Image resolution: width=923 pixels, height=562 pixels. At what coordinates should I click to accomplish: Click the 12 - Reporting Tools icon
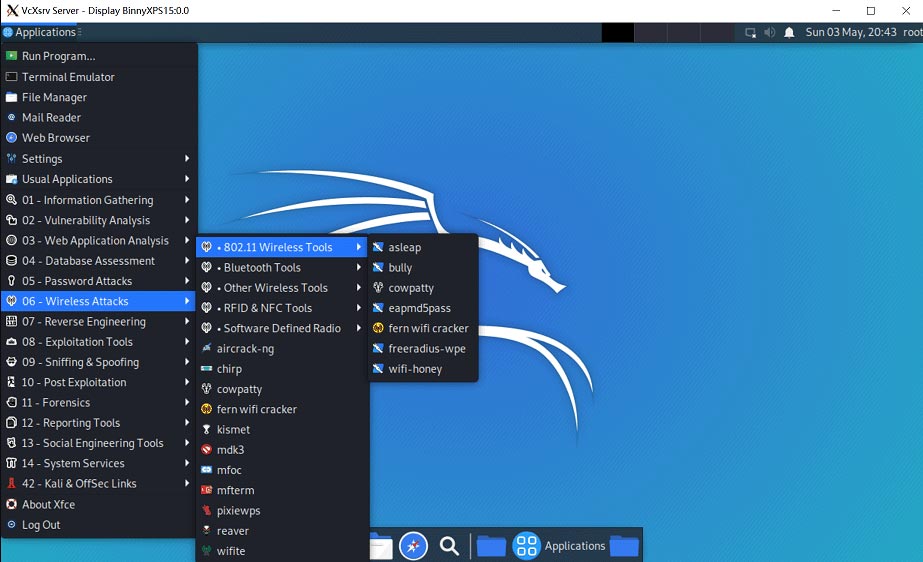[x=11, y=423]
